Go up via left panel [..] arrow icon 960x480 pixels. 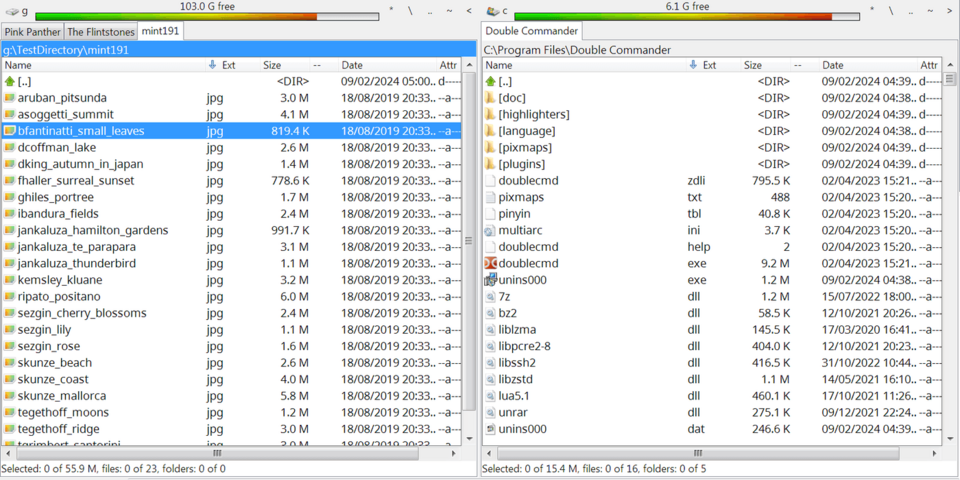(x=10, y=82)
